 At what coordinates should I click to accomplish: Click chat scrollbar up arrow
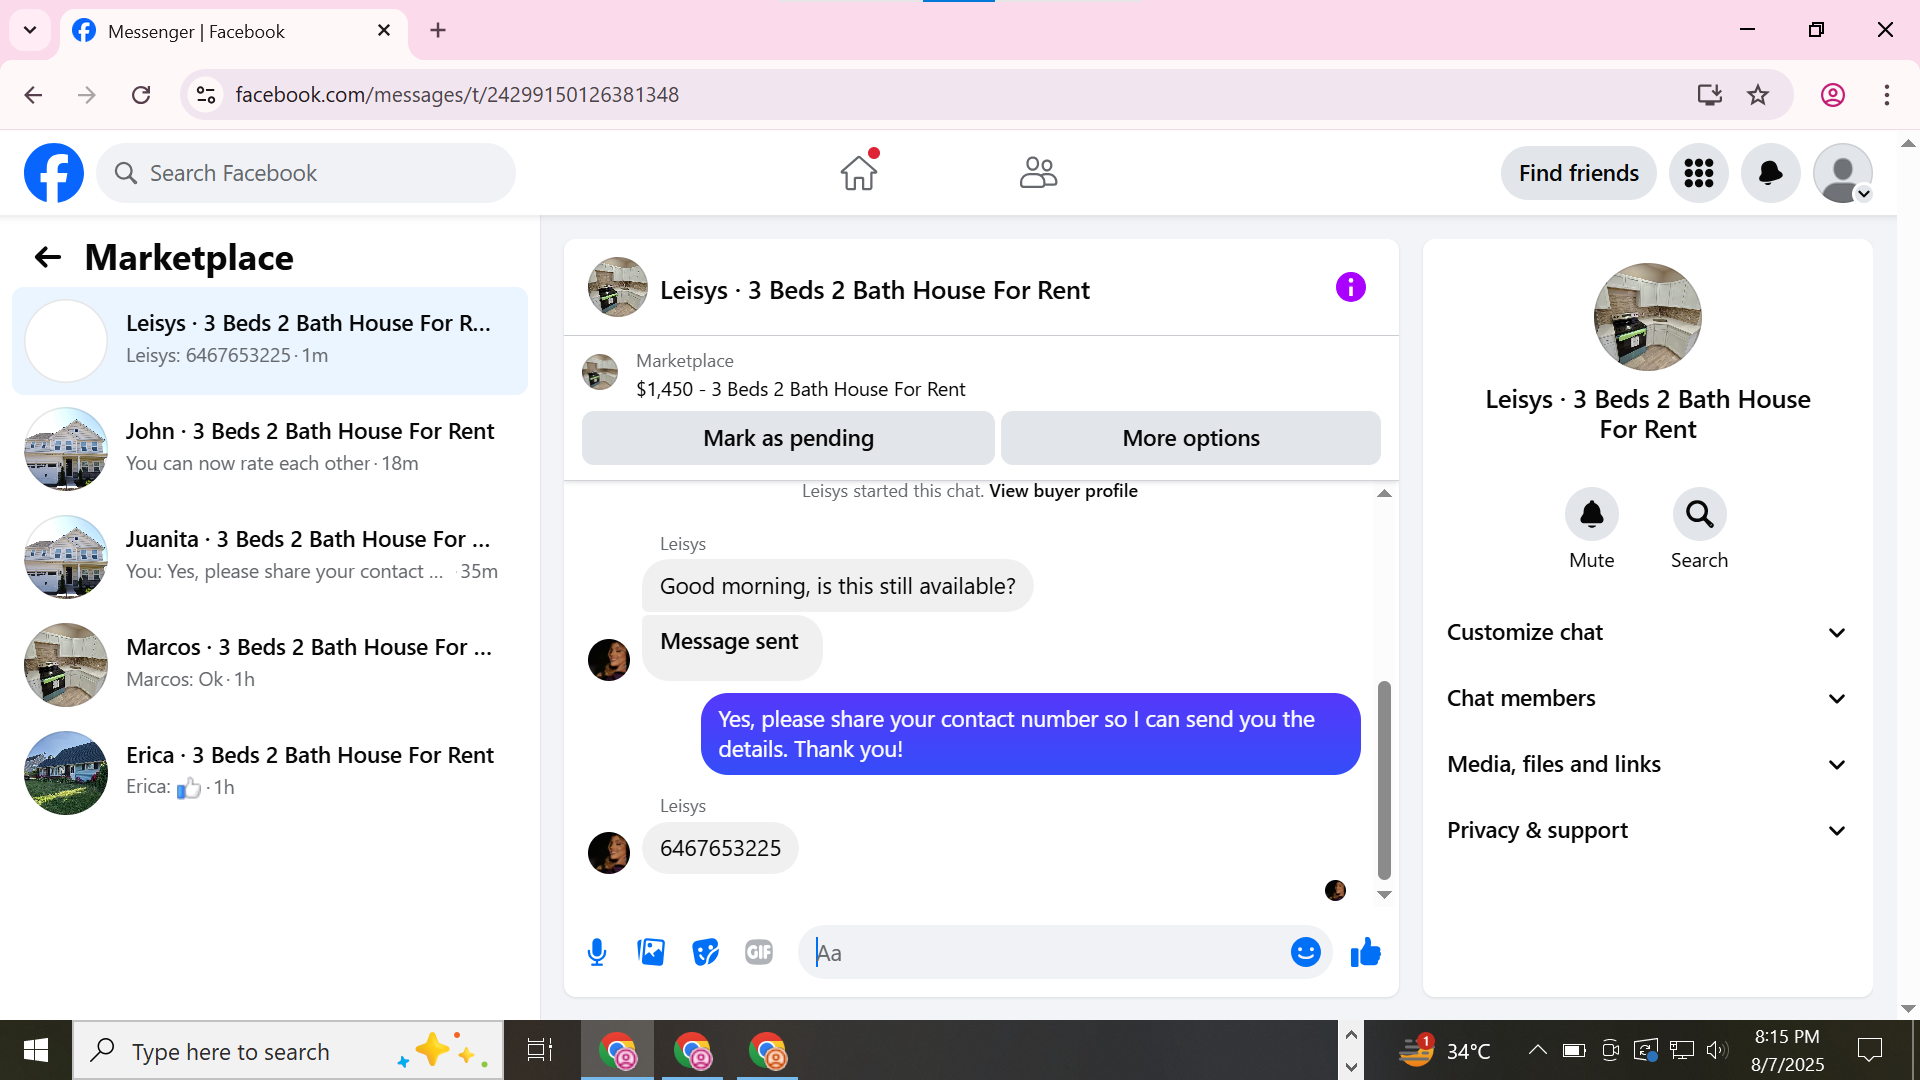point(1384,493)
